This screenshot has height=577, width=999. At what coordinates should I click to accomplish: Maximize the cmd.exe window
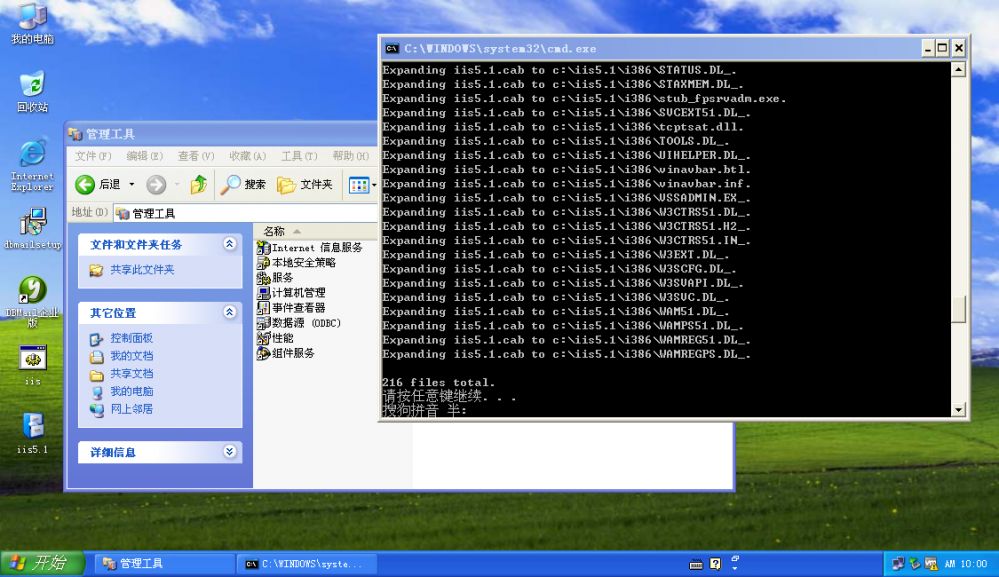click(942, 48)
